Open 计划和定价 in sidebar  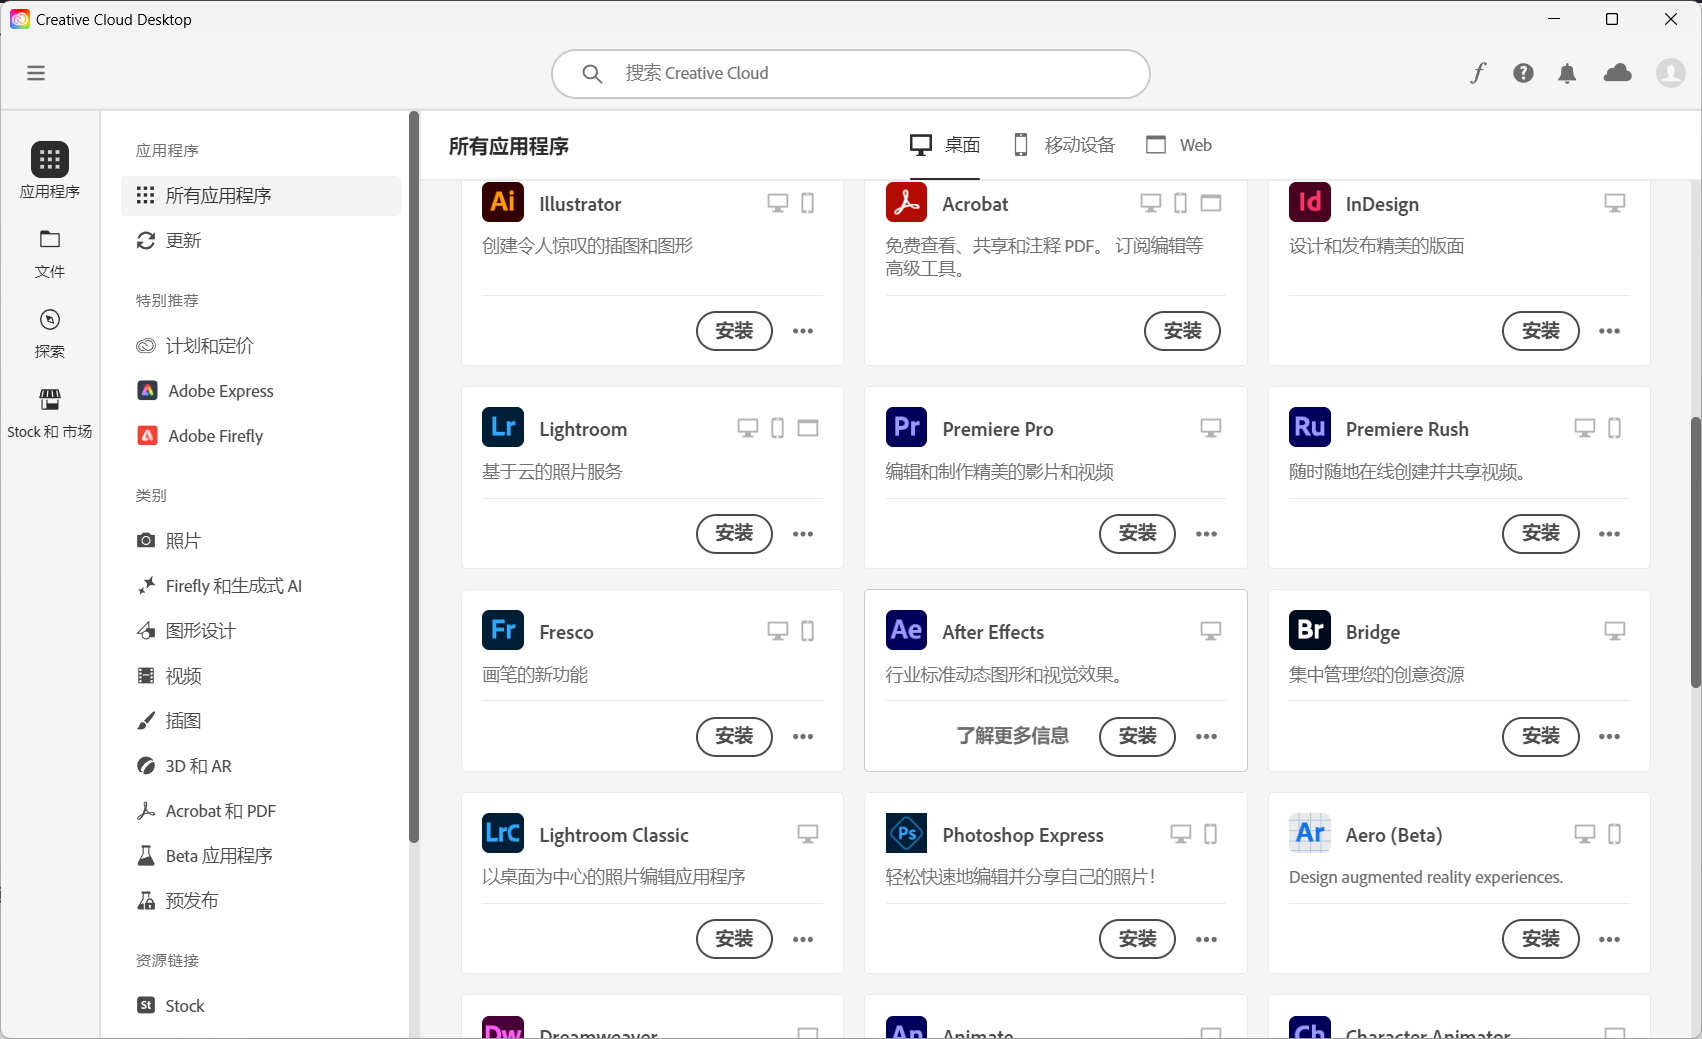point(261,345)
